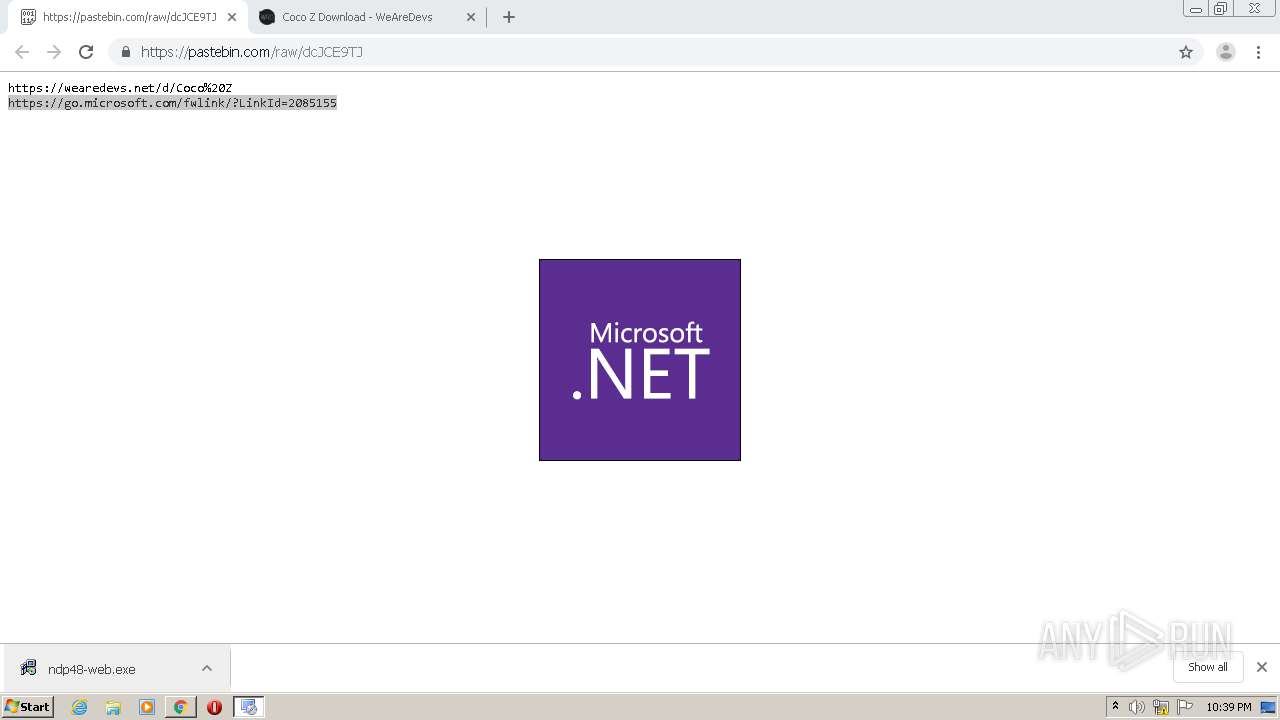Show hidden tray icons arrow
The image size is (1280, 720).
point(1115,707)
